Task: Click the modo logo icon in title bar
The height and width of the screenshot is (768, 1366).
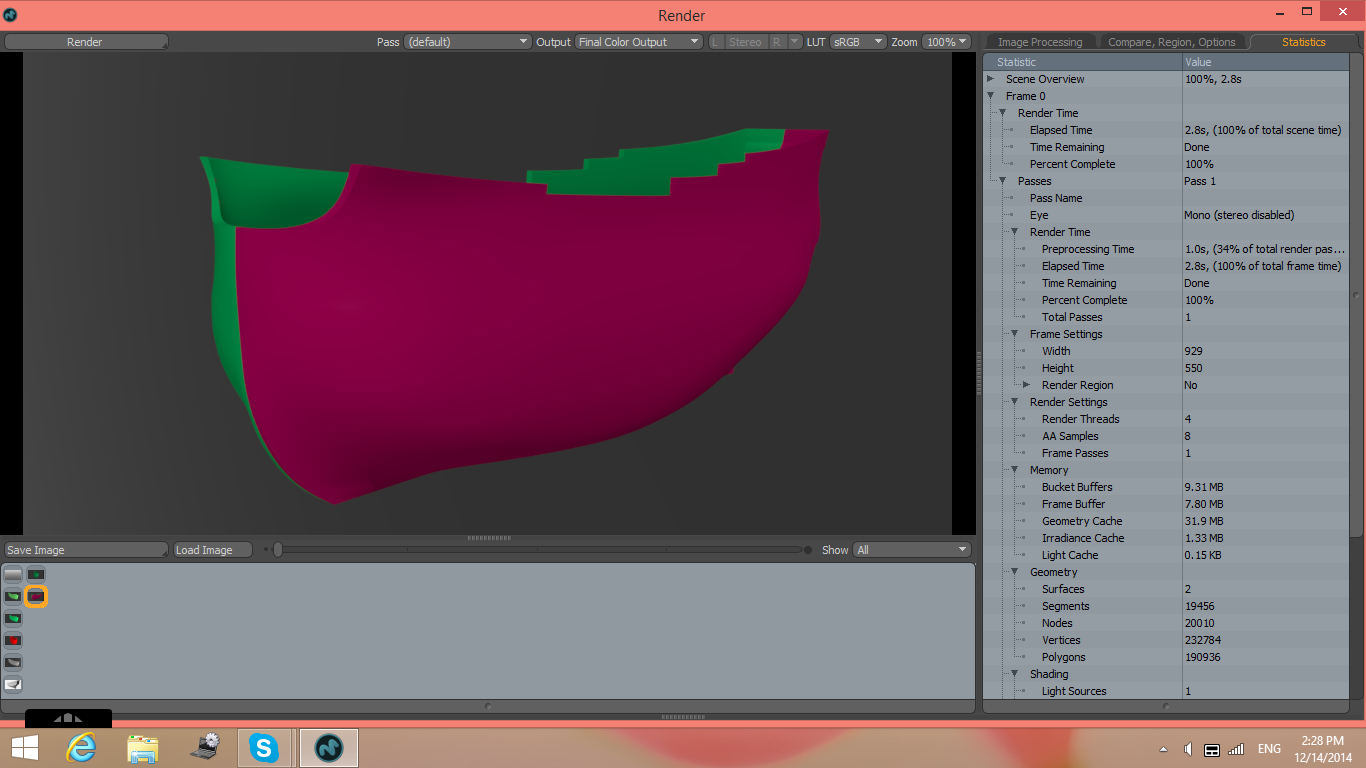Action: 10,15
